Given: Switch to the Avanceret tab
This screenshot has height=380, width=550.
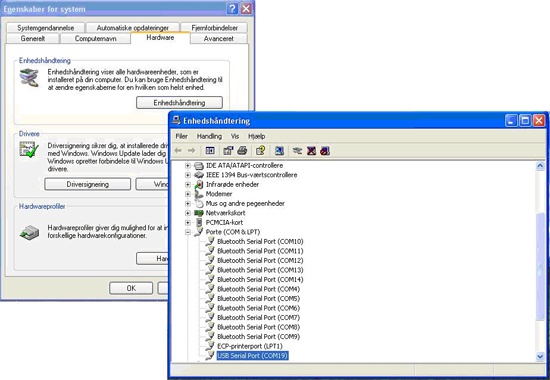Looking at the screenshot, I should click(219, 39).
